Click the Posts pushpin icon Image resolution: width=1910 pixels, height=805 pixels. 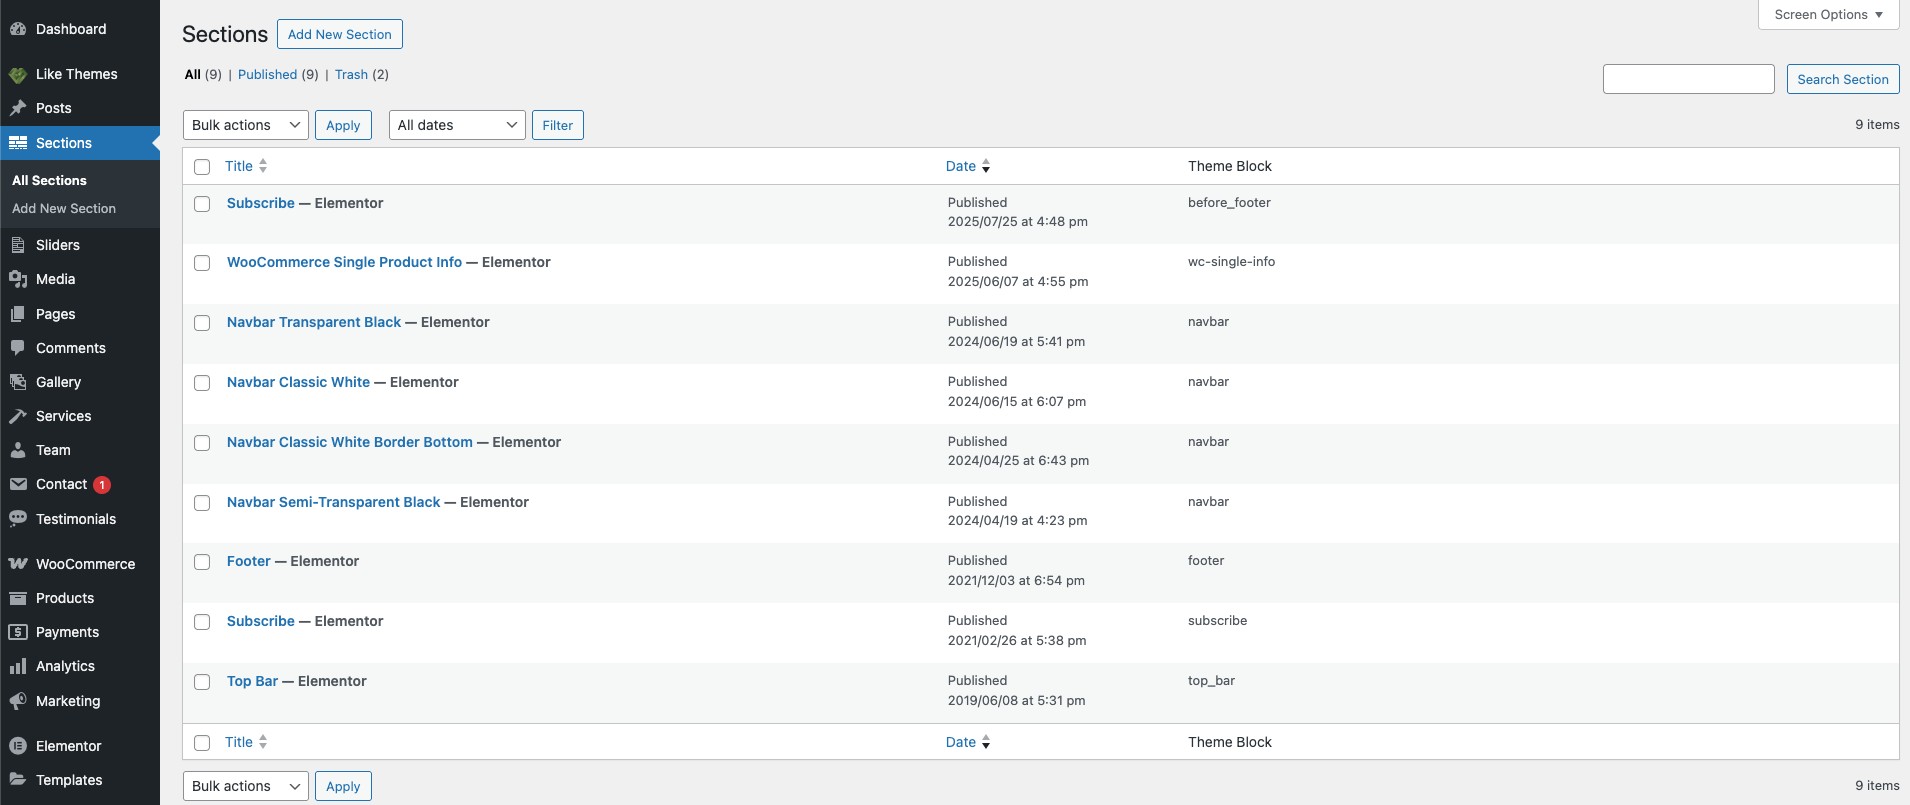18,108
